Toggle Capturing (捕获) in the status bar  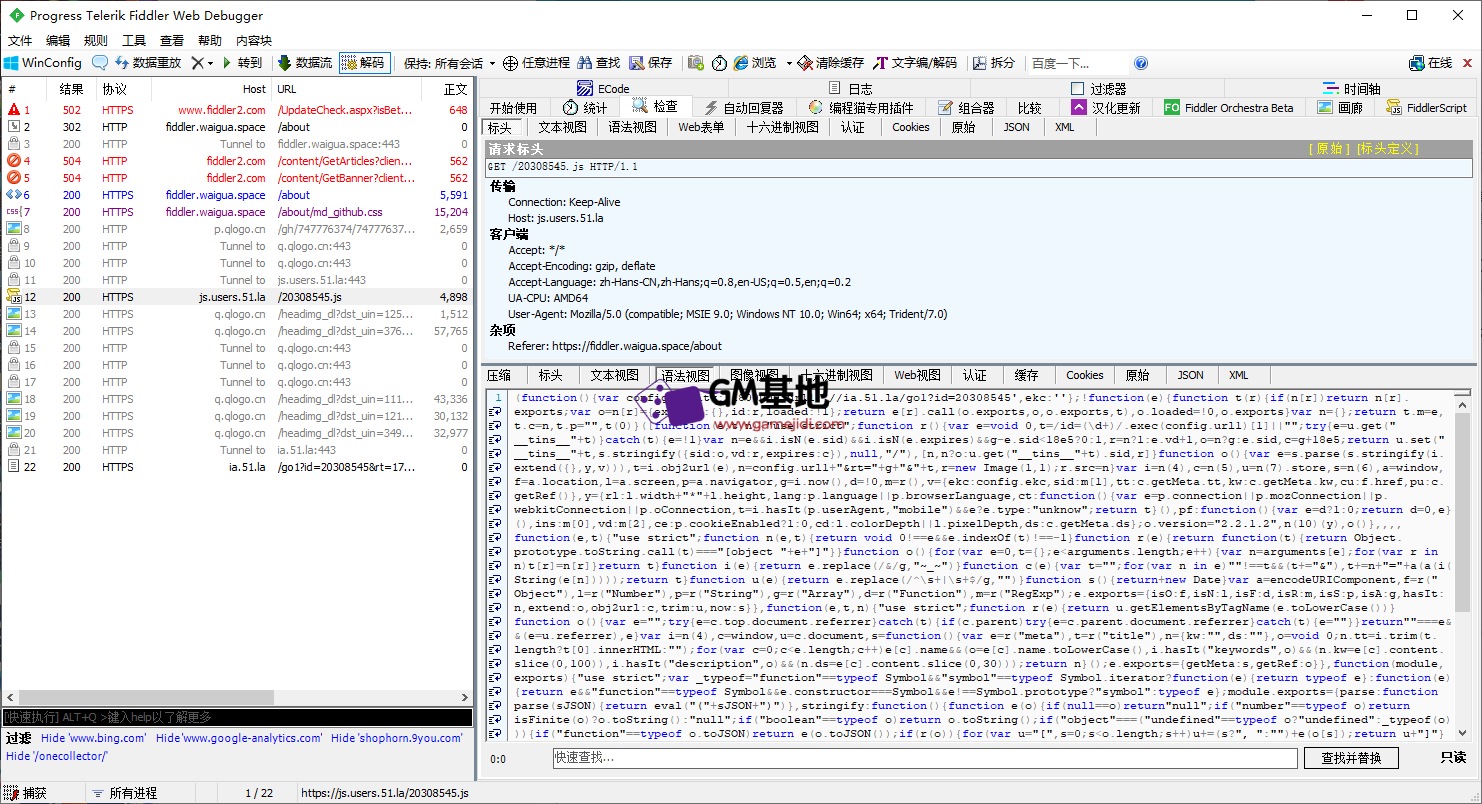26,793
